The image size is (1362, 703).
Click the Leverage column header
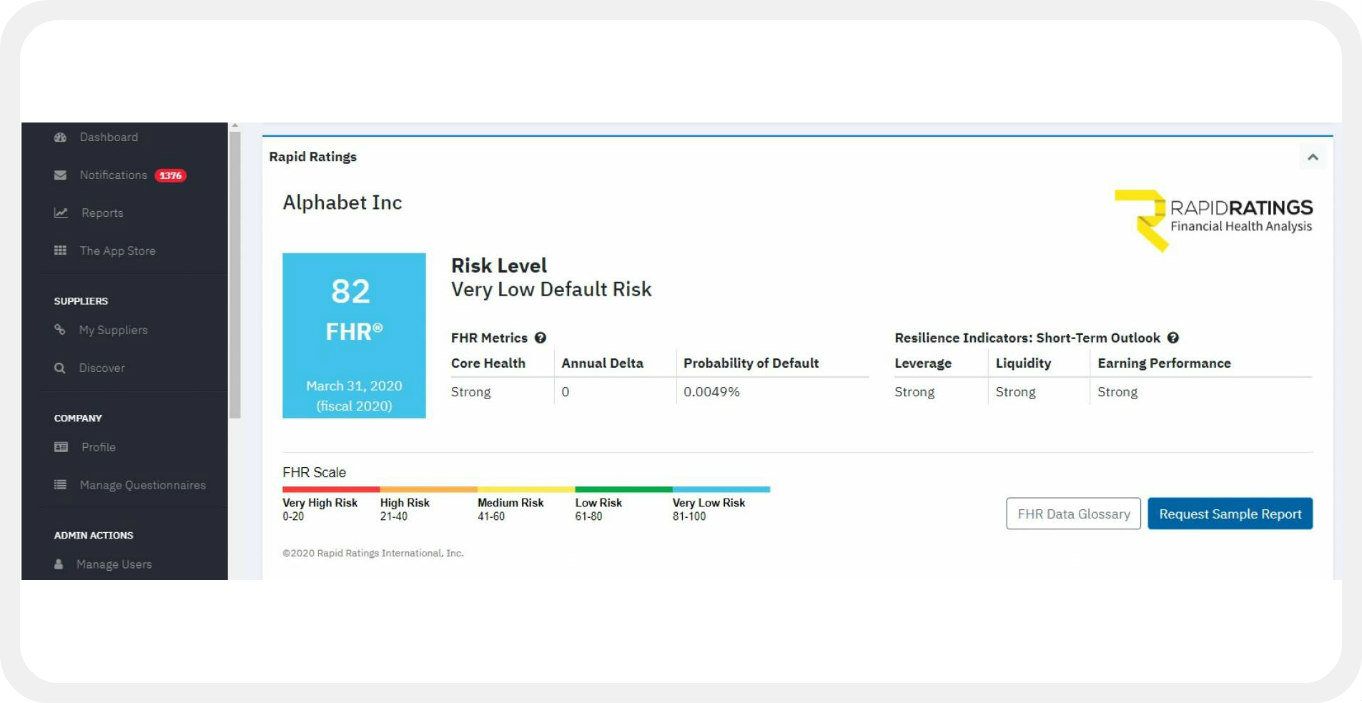[923, 363]
